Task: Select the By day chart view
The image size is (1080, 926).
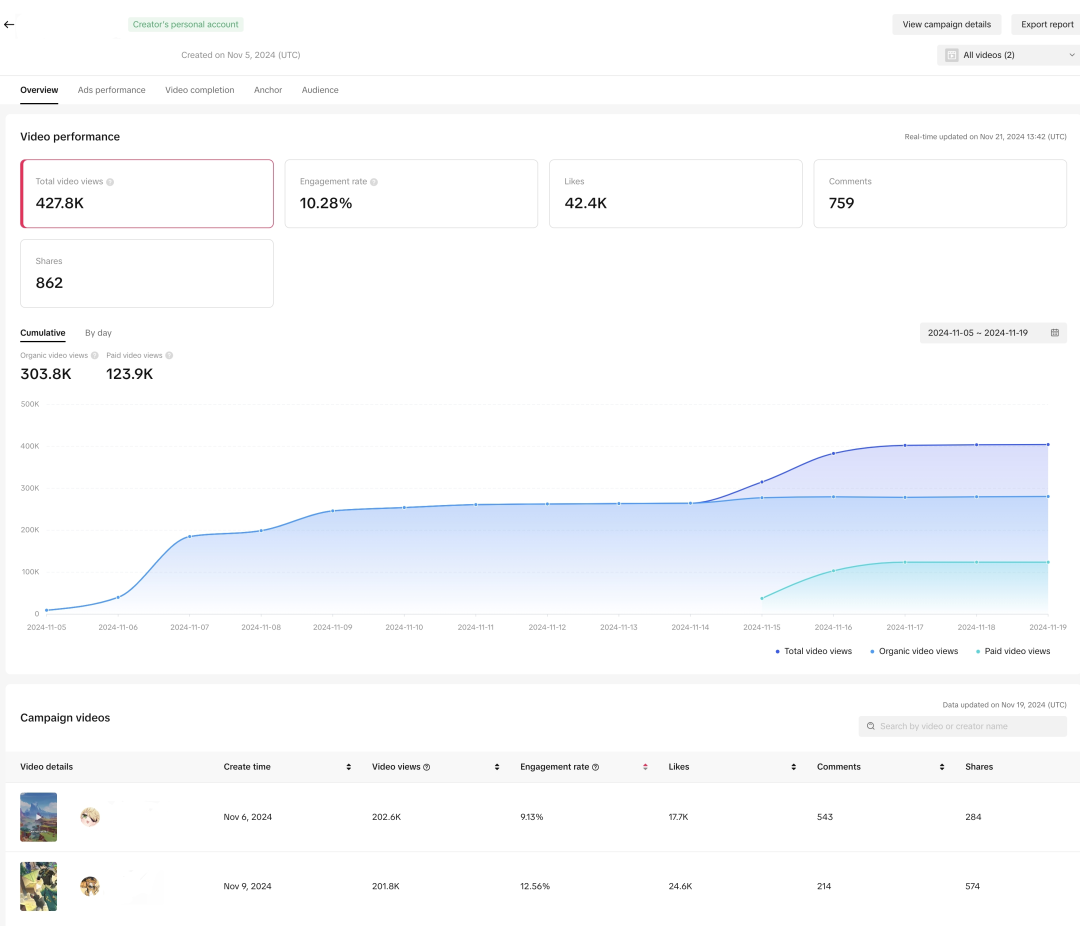Action: pos(98,333)
